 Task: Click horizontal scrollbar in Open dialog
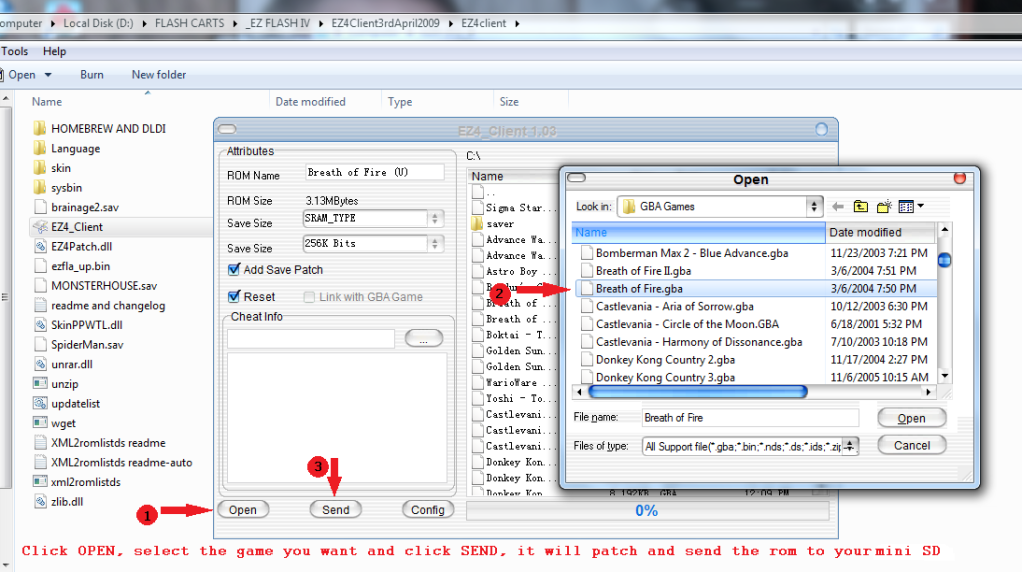(x=697, y=392)
